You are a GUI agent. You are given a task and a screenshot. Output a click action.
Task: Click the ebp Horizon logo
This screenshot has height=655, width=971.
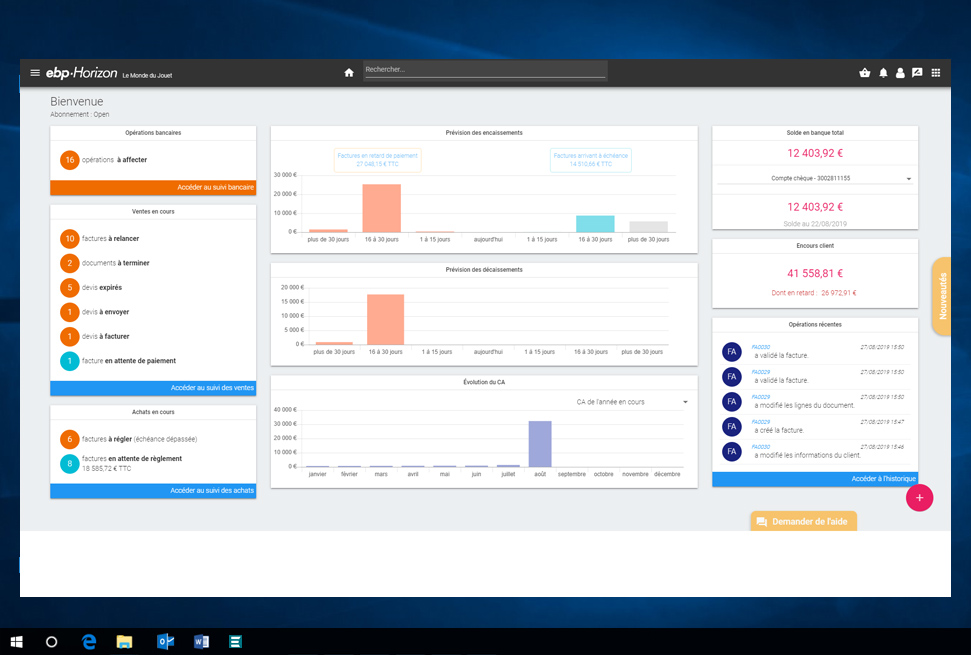(81, 72)
